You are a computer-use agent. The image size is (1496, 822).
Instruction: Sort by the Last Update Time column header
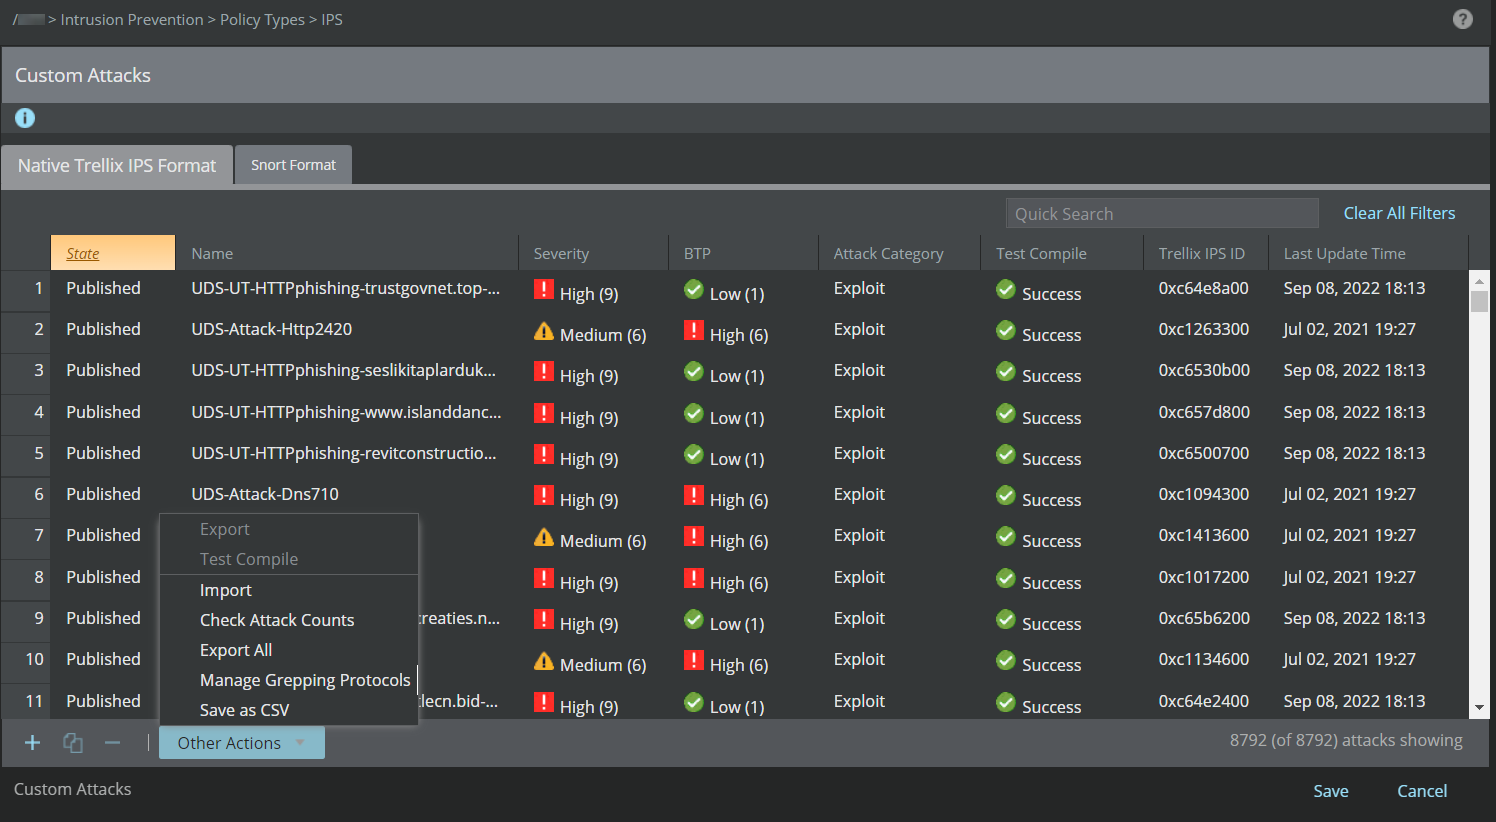click(x=1368, y=253)
